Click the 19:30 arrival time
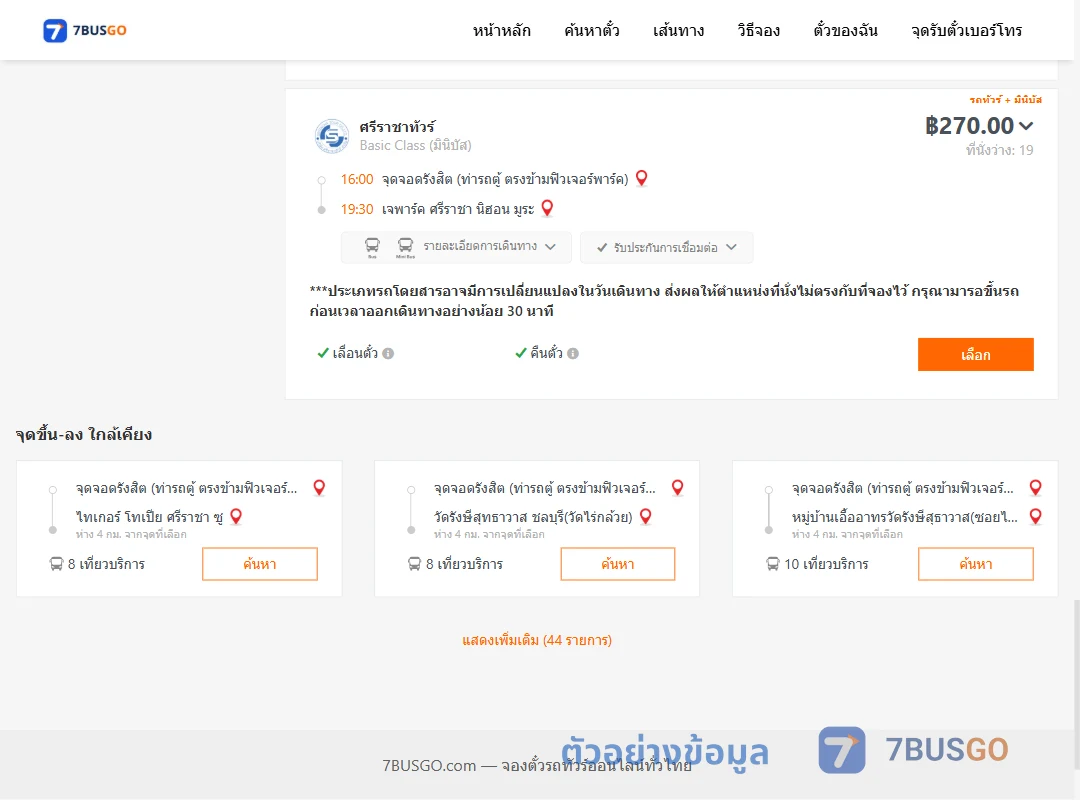 click(x=357, y=209)
